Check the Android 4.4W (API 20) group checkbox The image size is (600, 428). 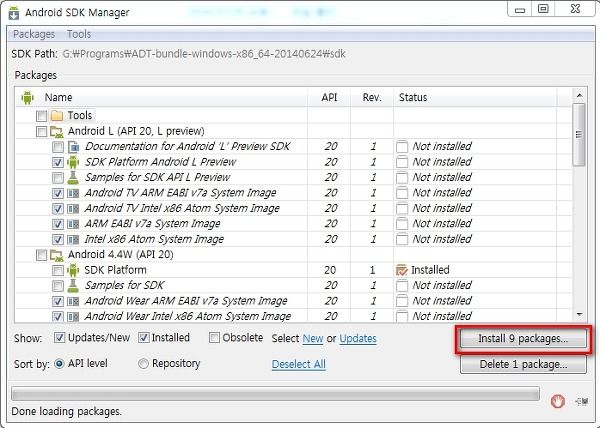click(x=41, y=255)
